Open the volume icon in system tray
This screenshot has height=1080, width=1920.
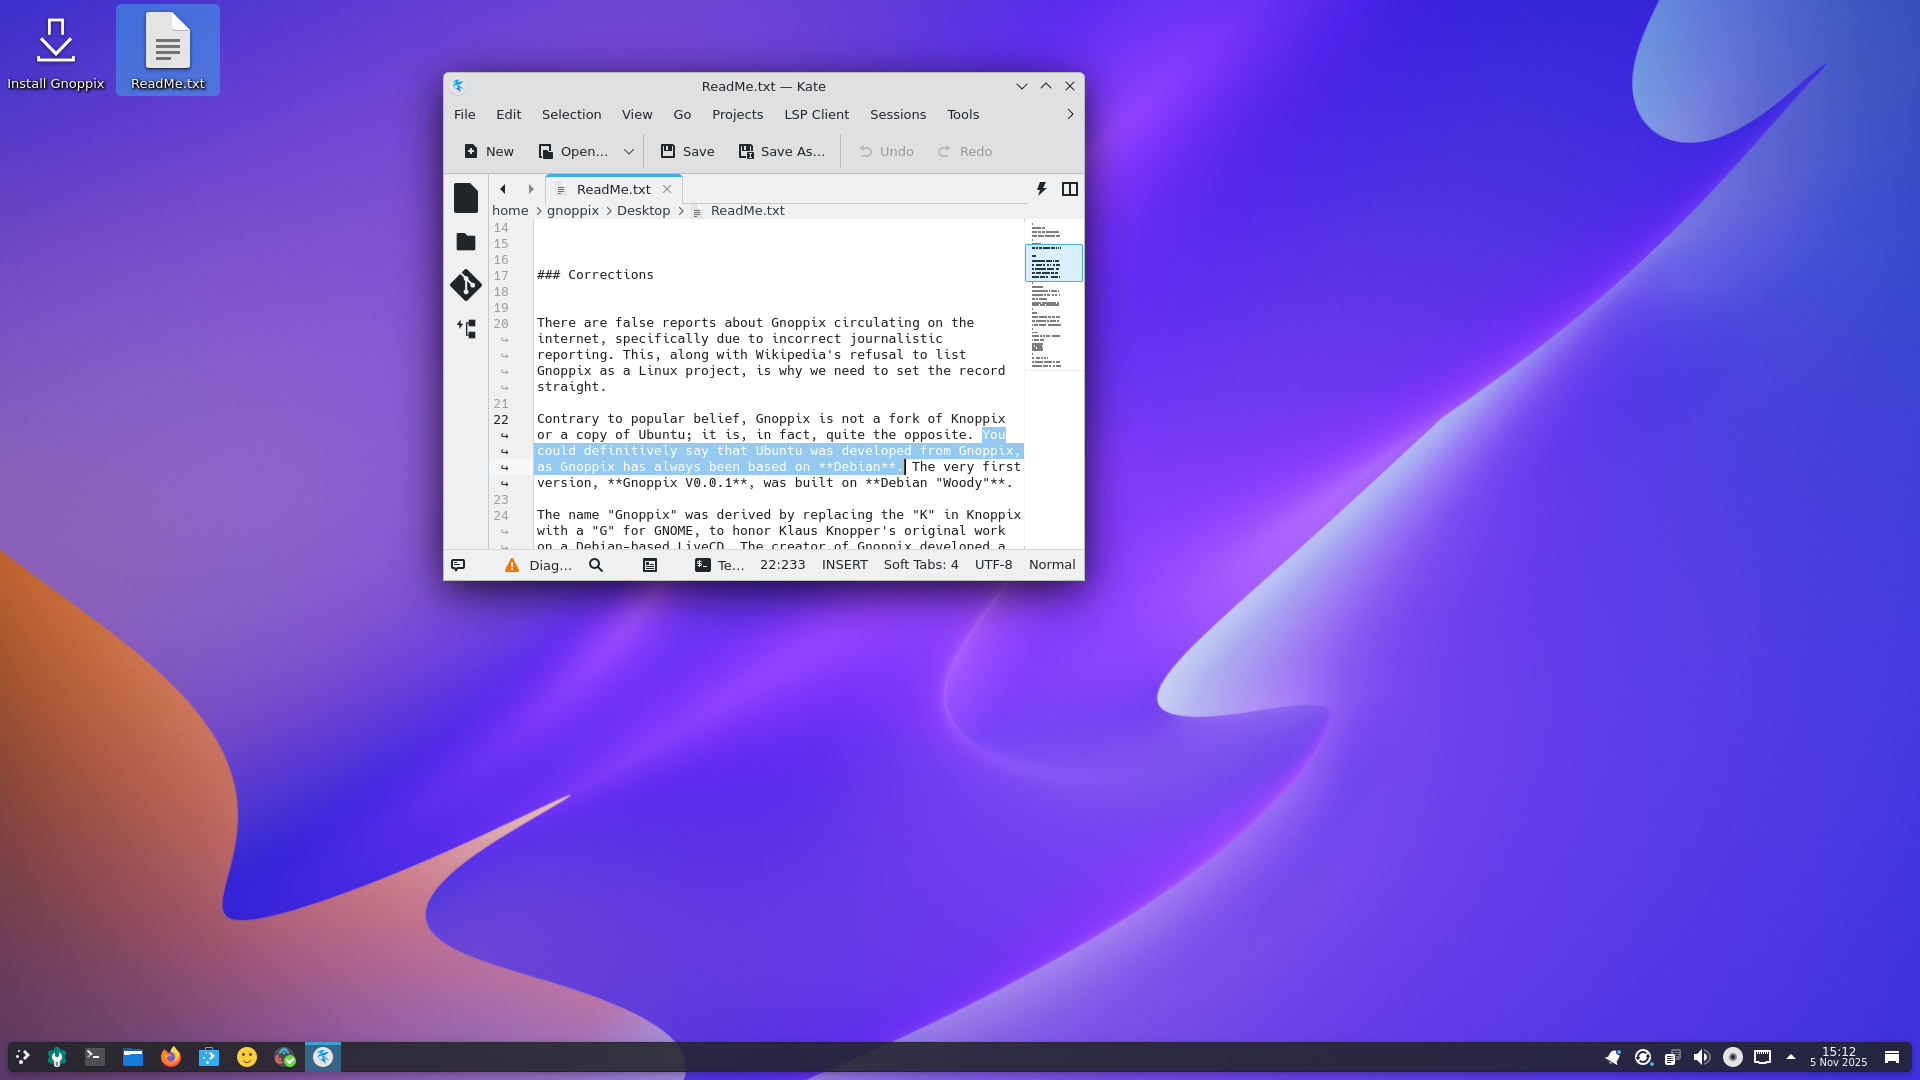click(1702, 1057)
